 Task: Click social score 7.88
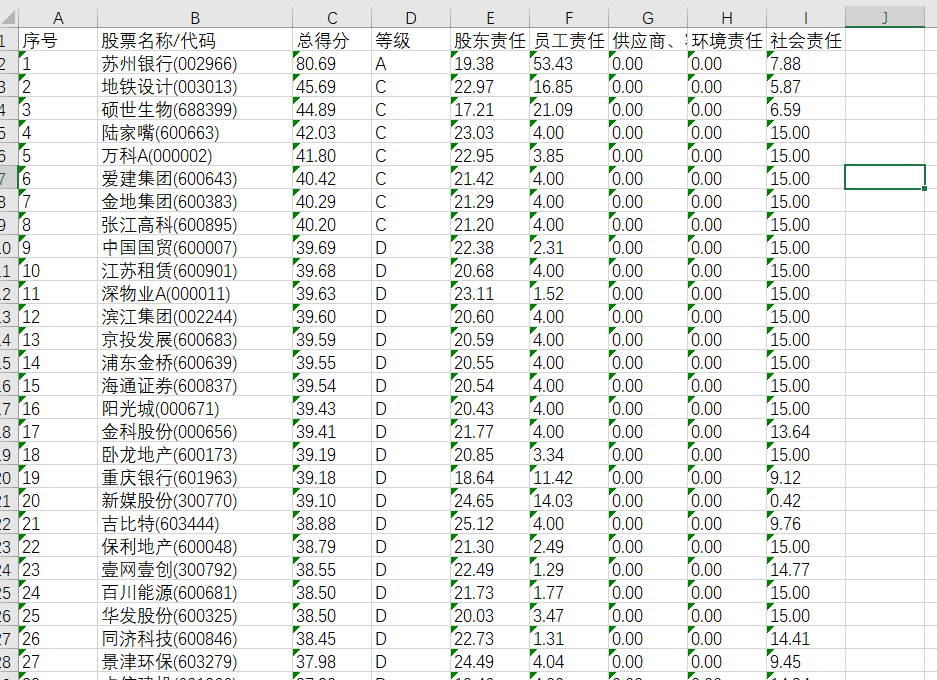(x=805, y=63)
